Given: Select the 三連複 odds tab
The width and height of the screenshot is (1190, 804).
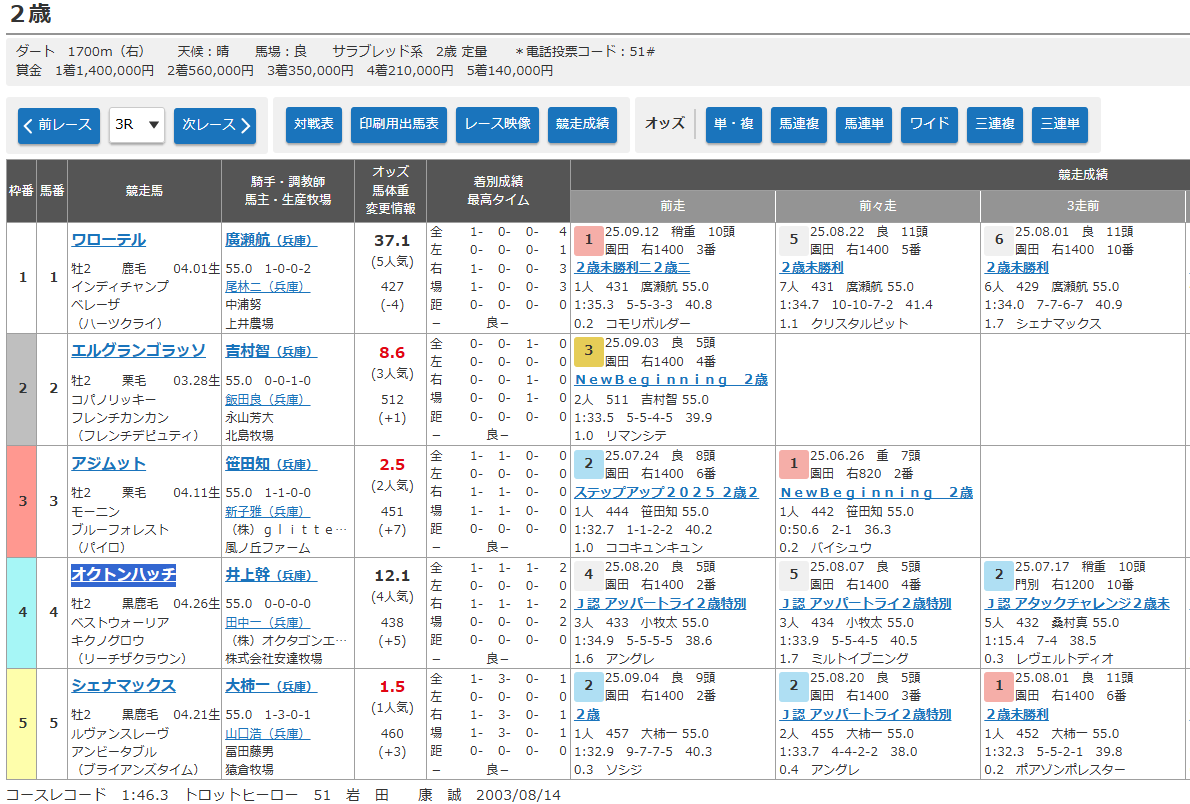Looking at the screenshot, I should click(994, 124).
